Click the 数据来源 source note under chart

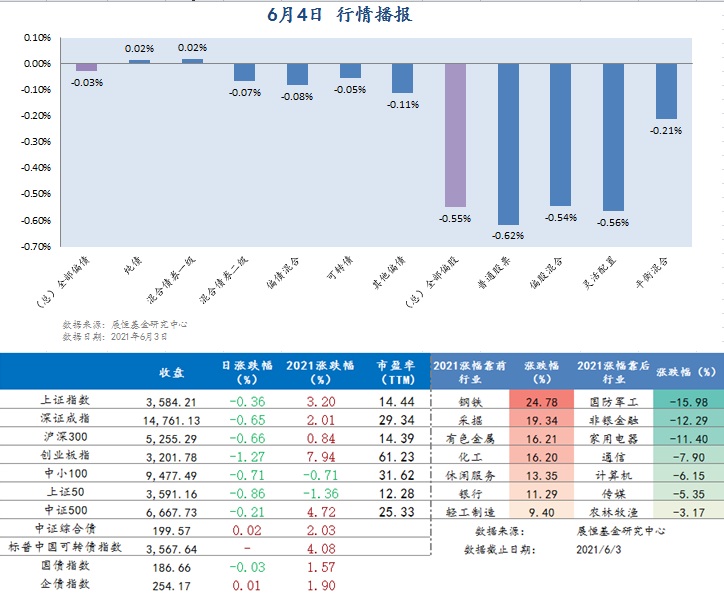125,325
